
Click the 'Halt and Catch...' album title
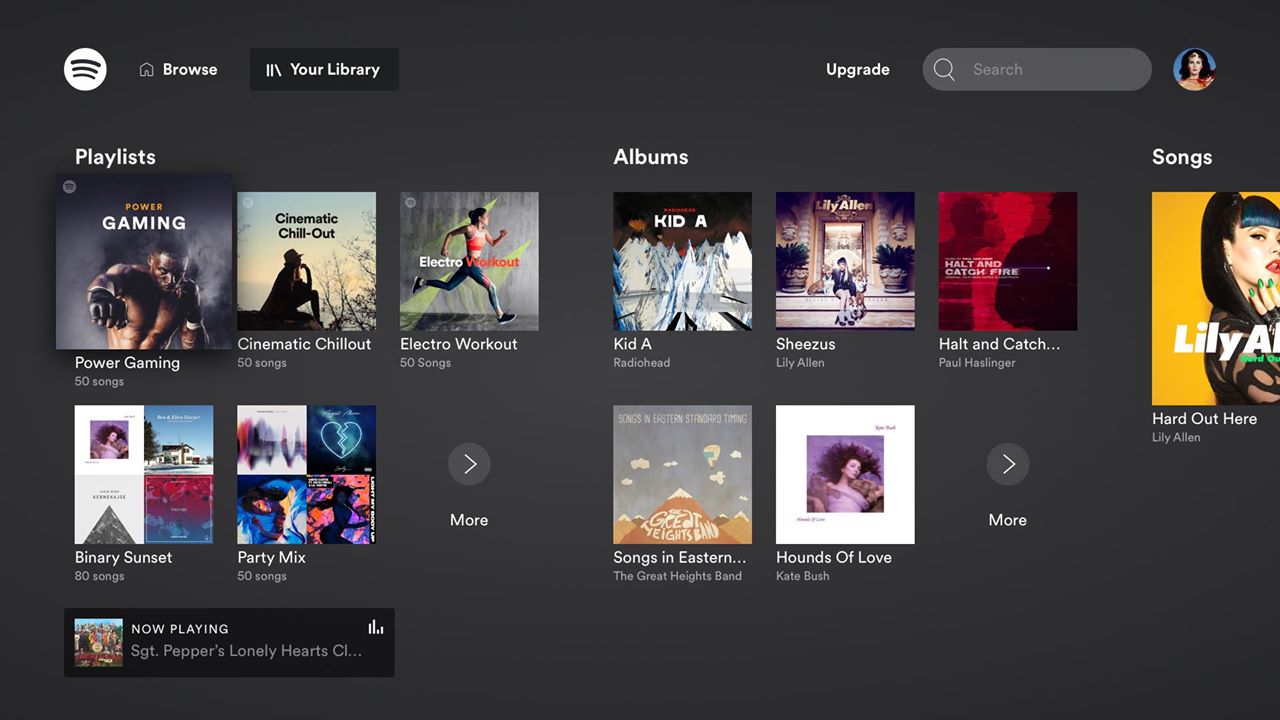(x=999, y=344)
